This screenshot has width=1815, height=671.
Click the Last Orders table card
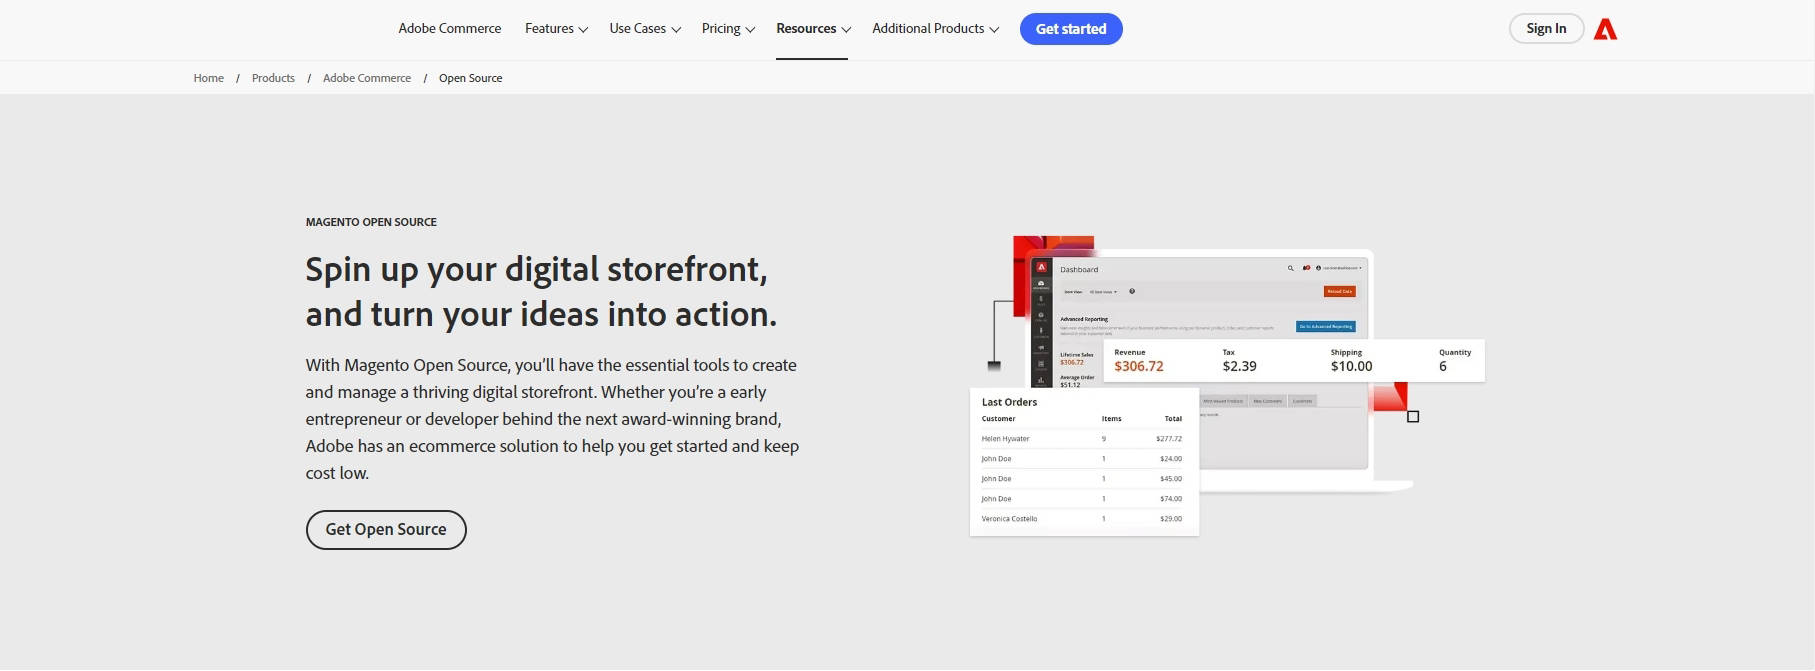pyautogui.click(x=1083, y=462)
